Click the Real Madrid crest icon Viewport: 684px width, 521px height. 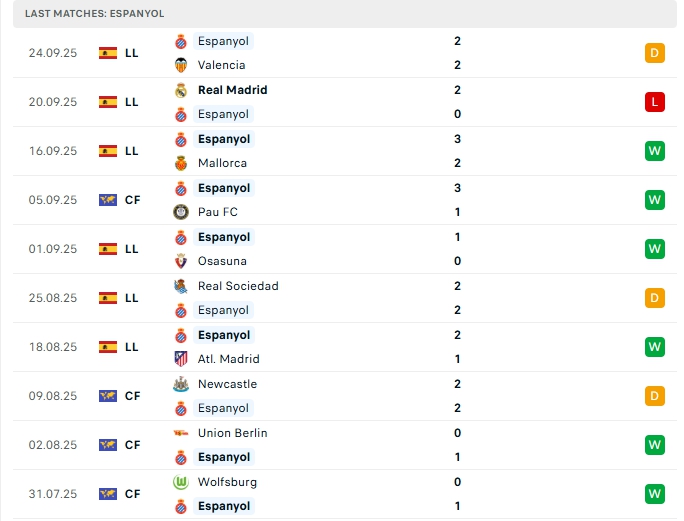tap(181, 90)
